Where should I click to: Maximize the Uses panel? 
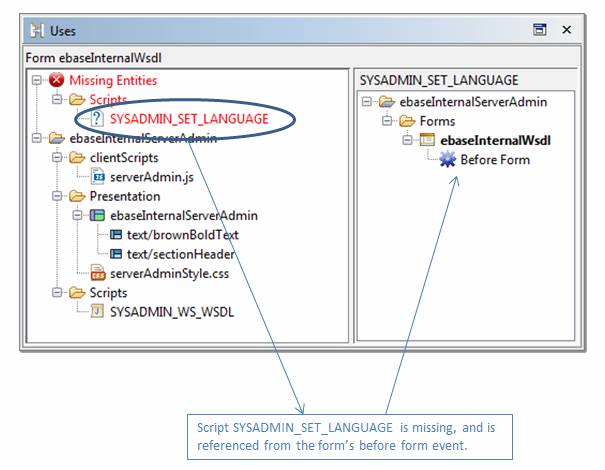[x=540, y=30]
